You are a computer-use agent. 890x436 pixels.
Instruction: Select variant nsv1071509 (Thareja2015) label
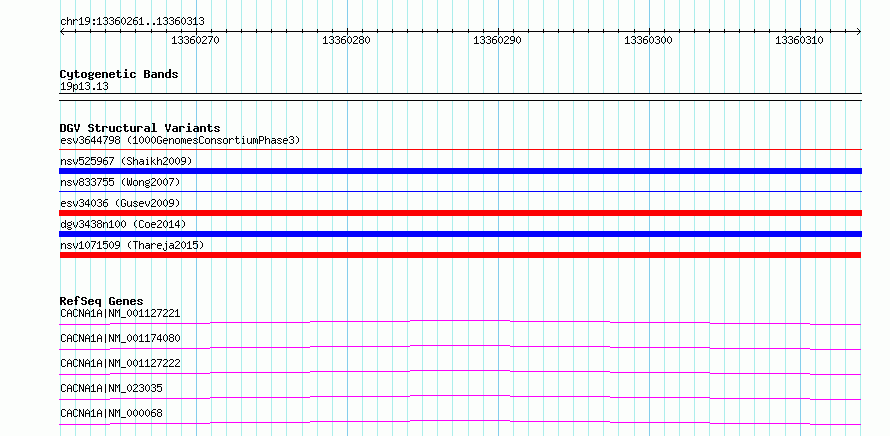pos(132,245)
